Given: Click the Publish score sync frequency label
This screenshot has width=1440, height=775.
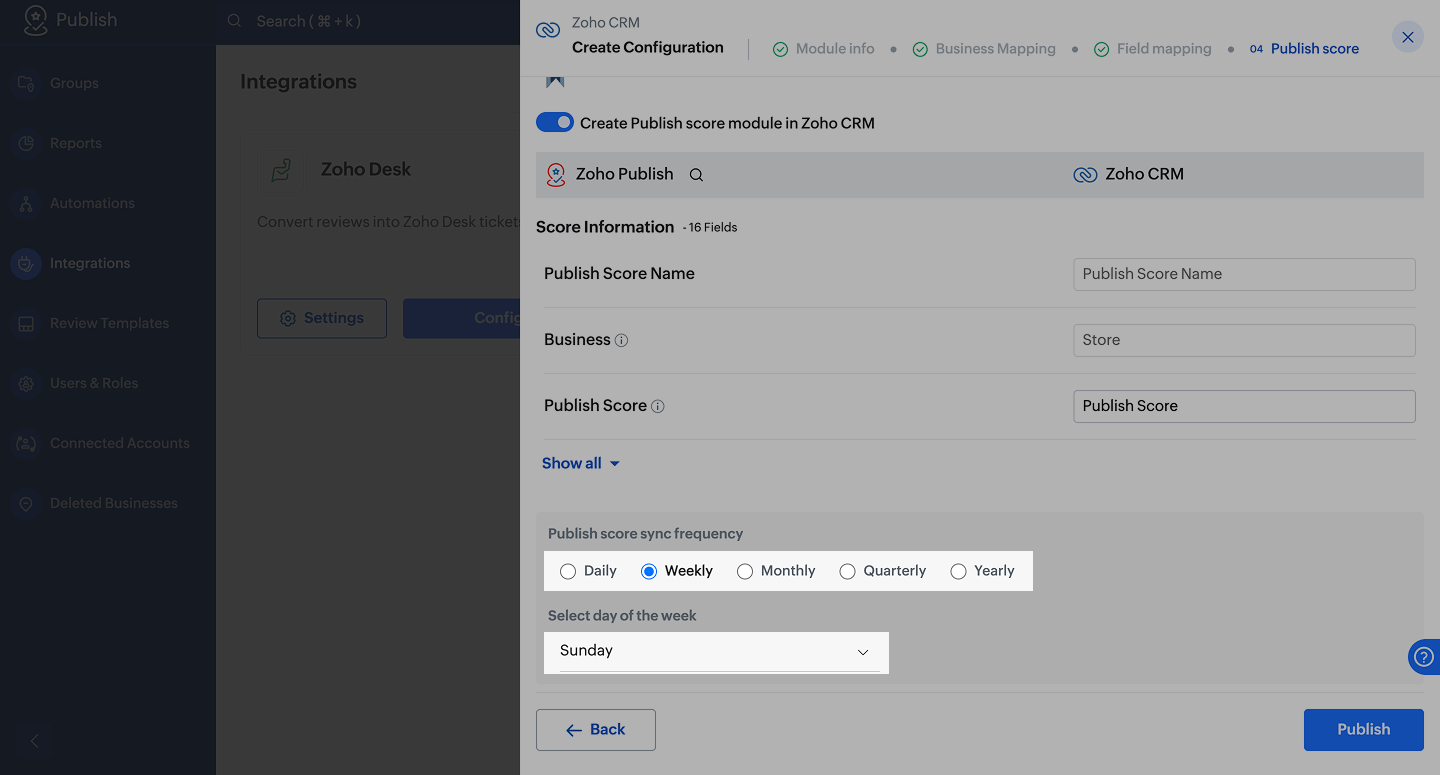Looking at the screenshot, I should (646, 534).
